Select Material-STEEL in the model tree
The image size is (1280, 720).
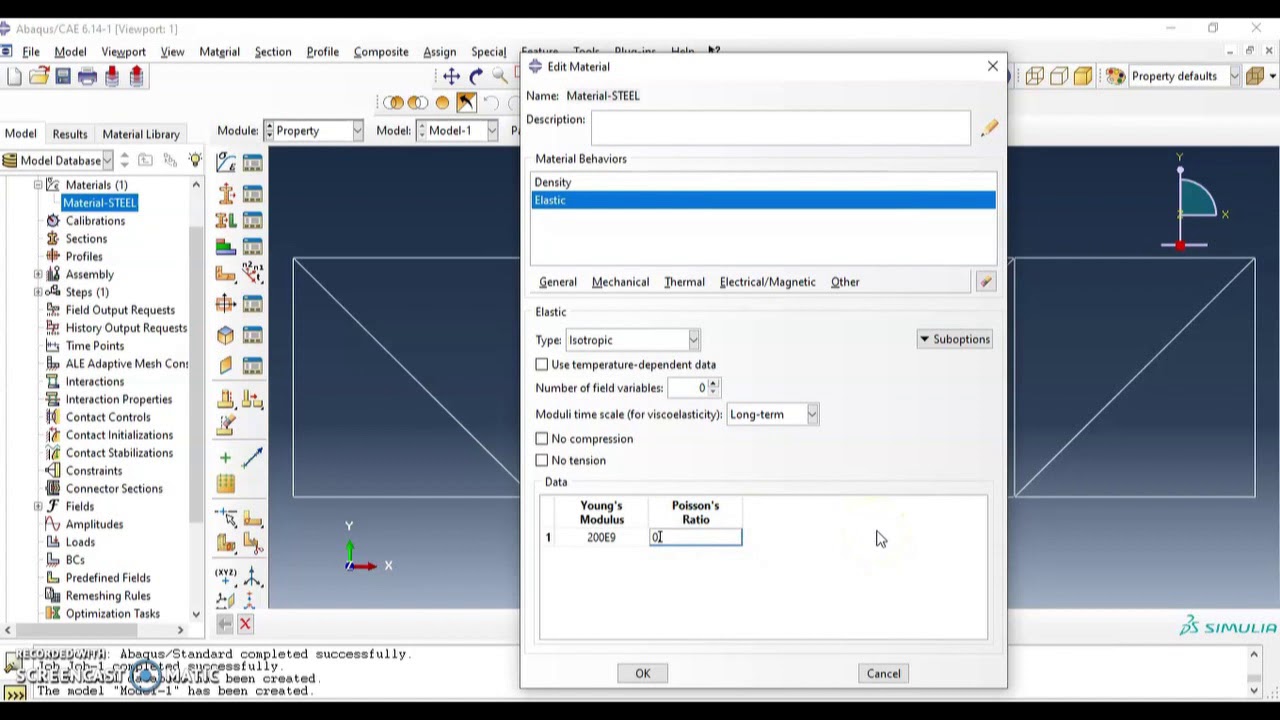[99, 203]
